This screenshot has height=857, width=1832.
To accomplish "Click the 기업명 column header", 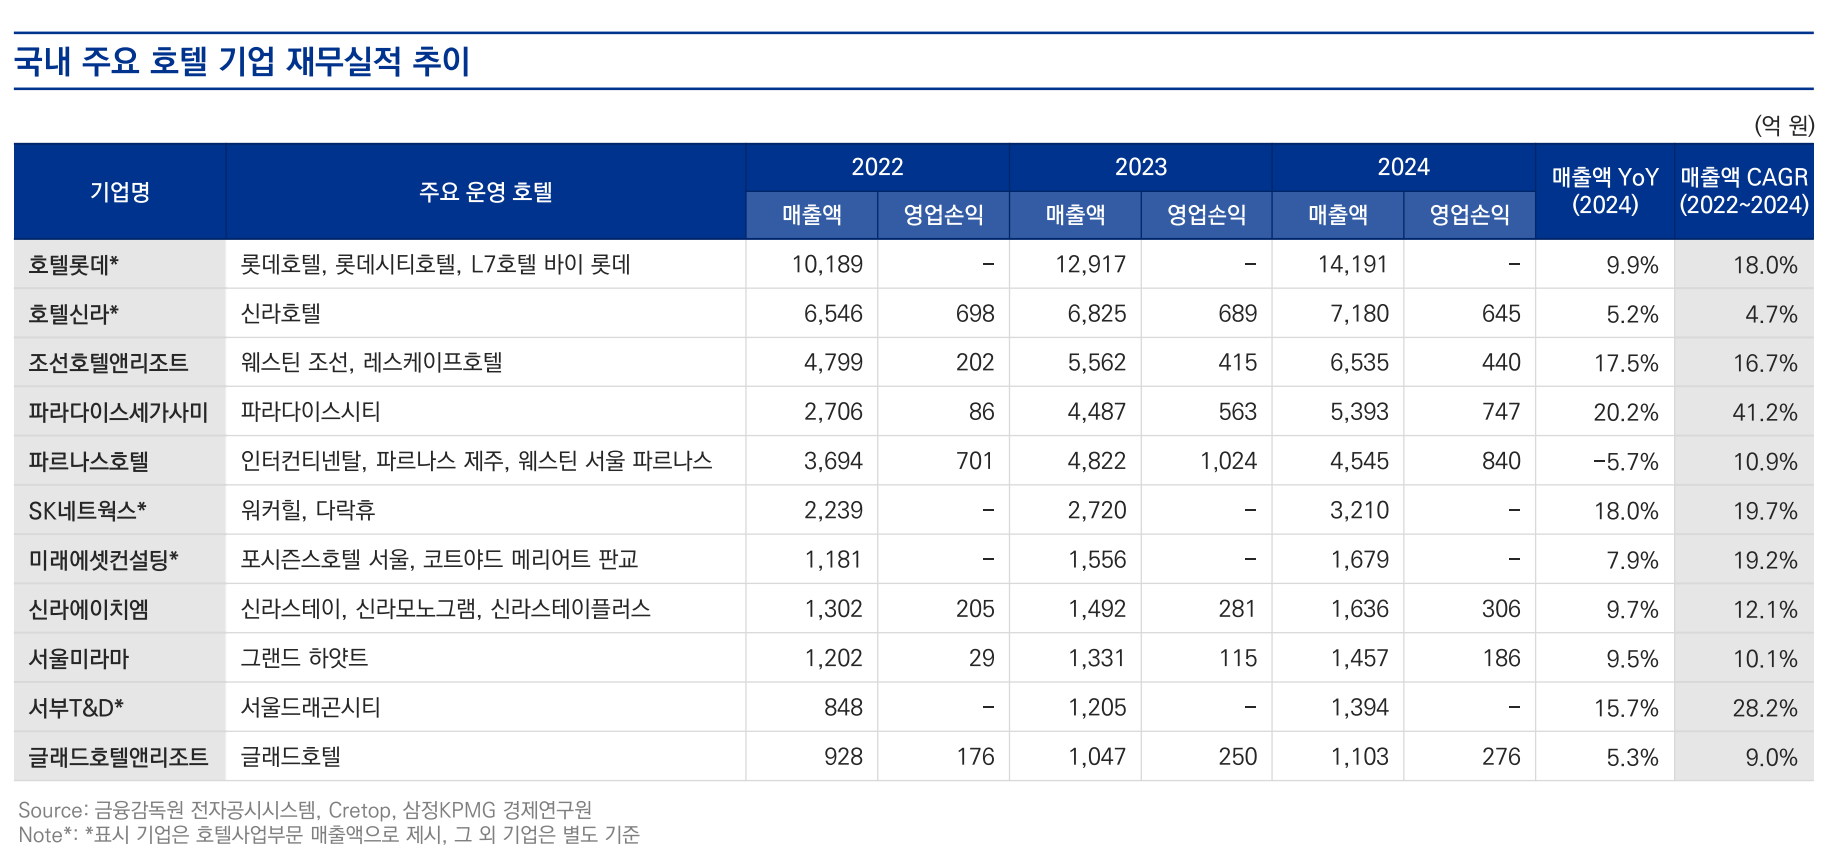I will coord(120,192).
